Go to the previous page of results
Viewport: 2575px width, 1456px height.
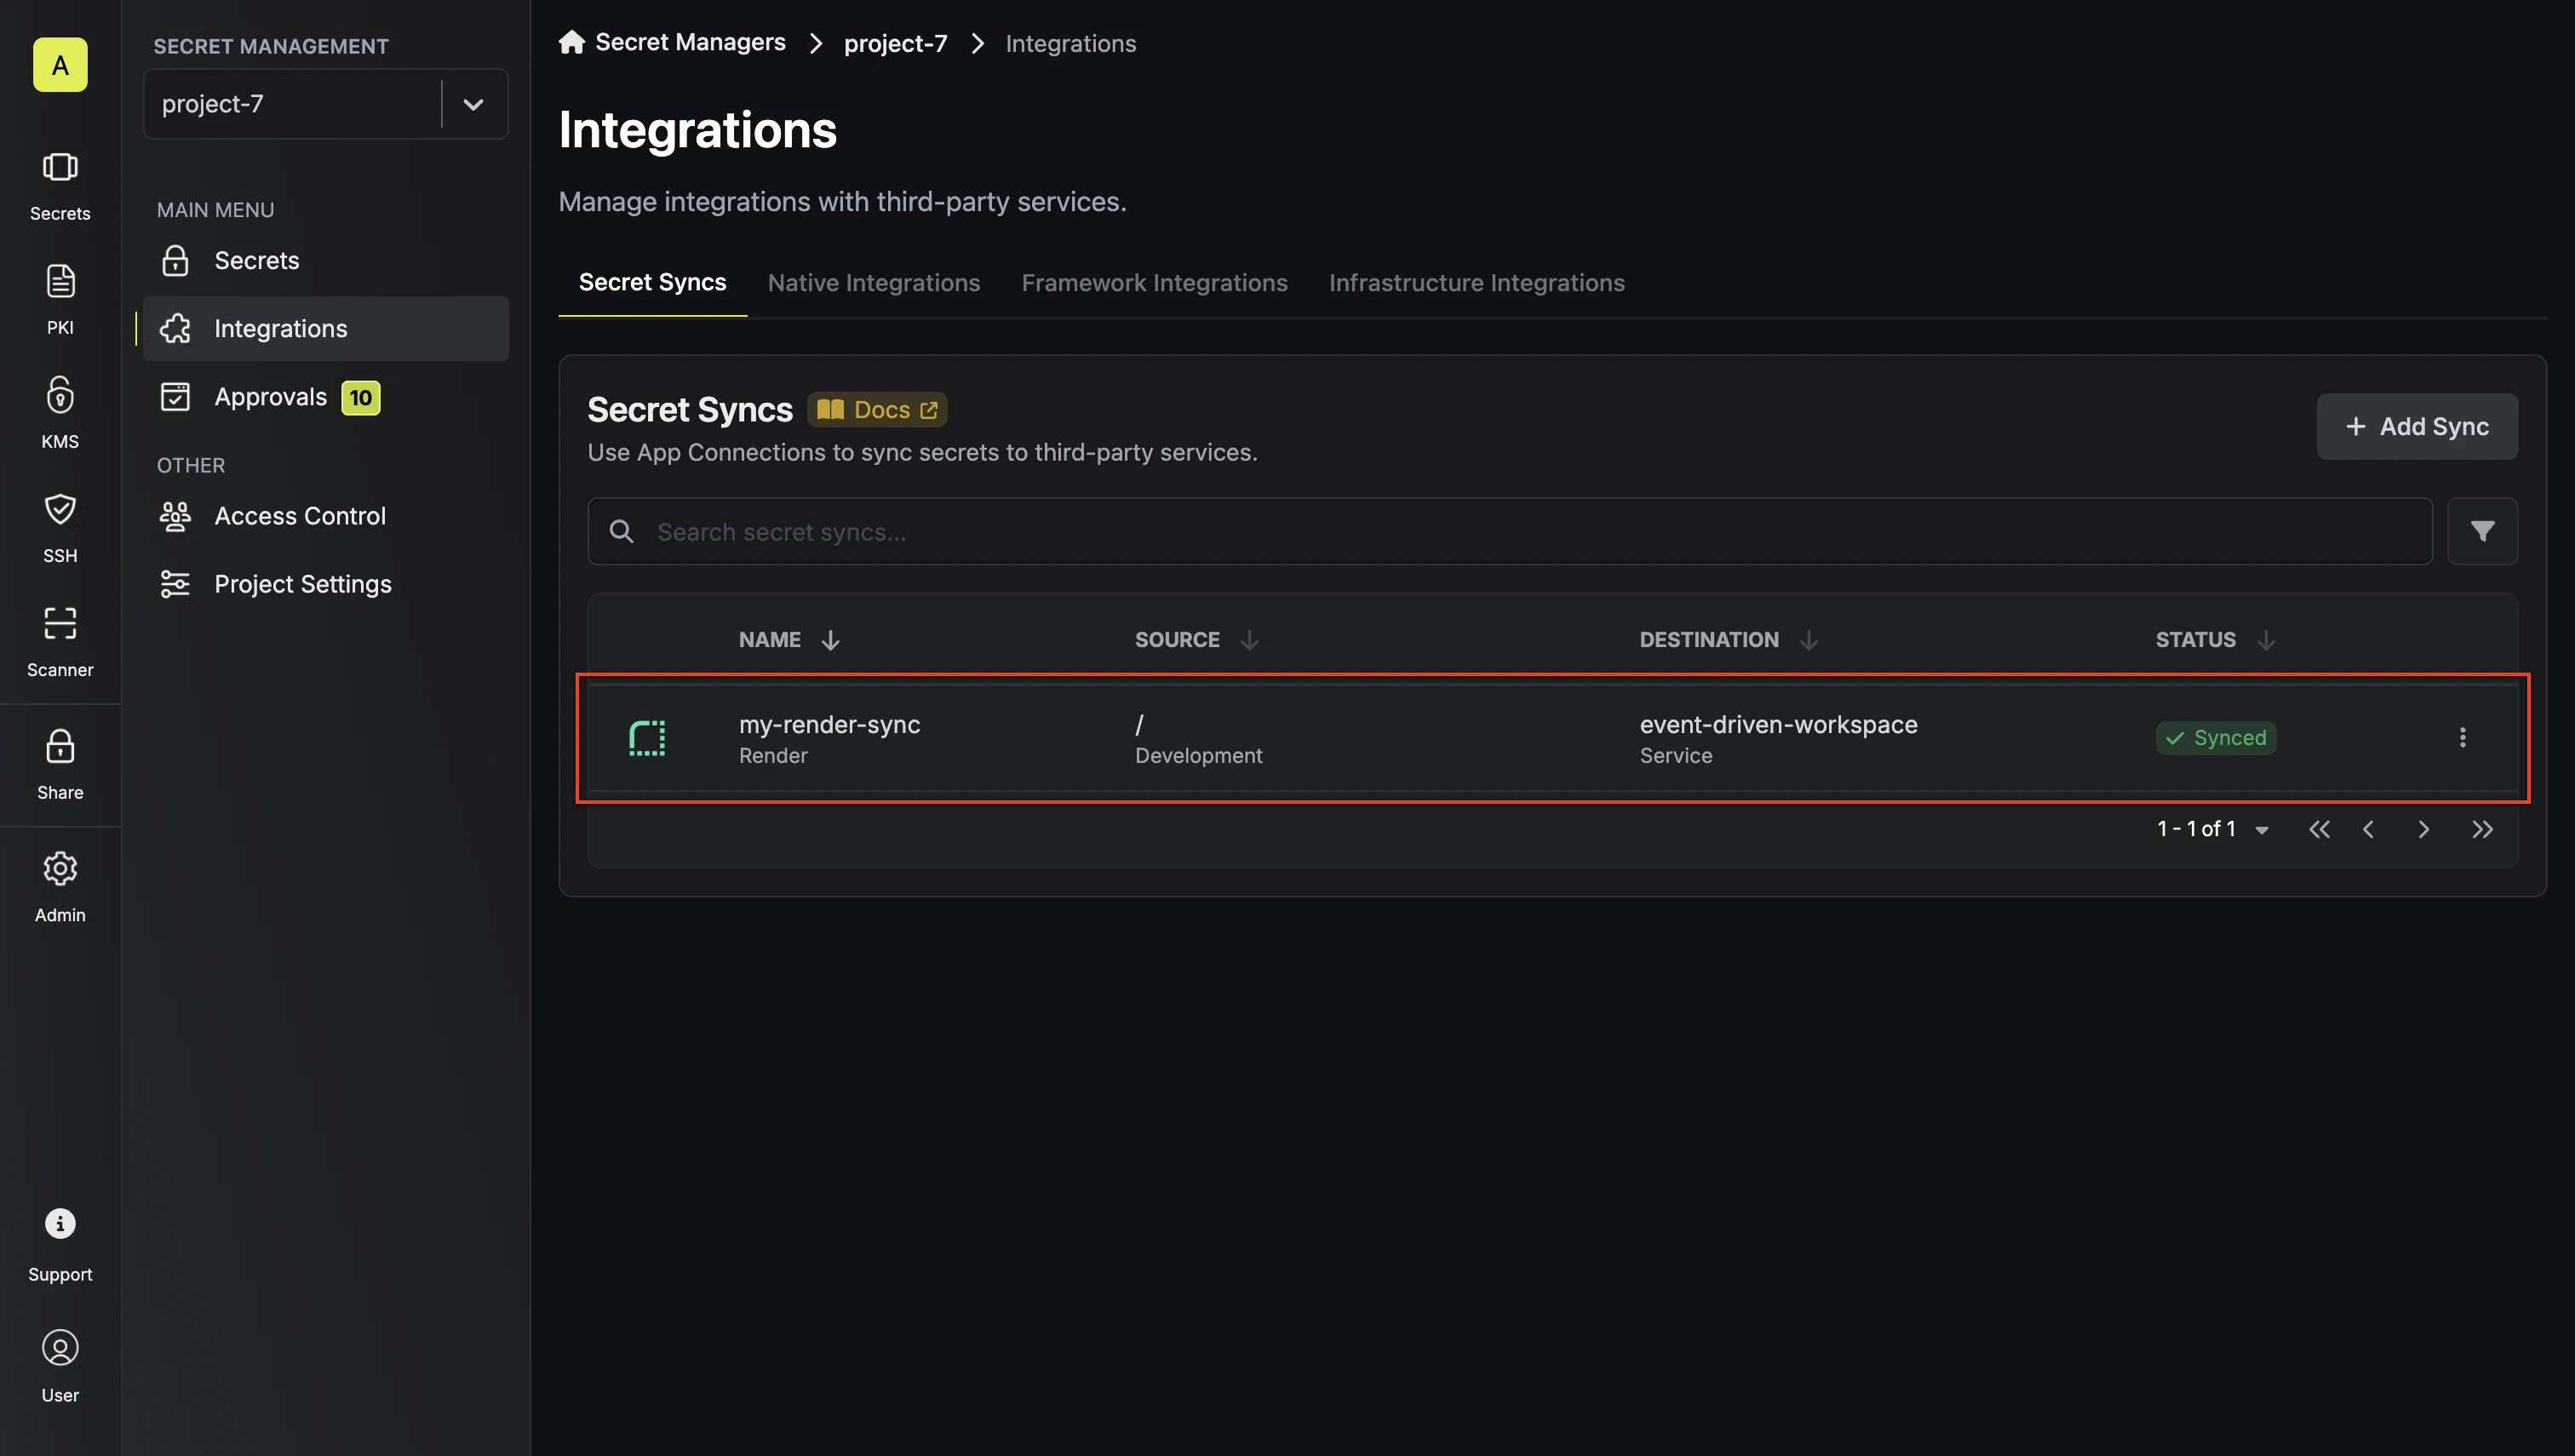coord(2368,829)
